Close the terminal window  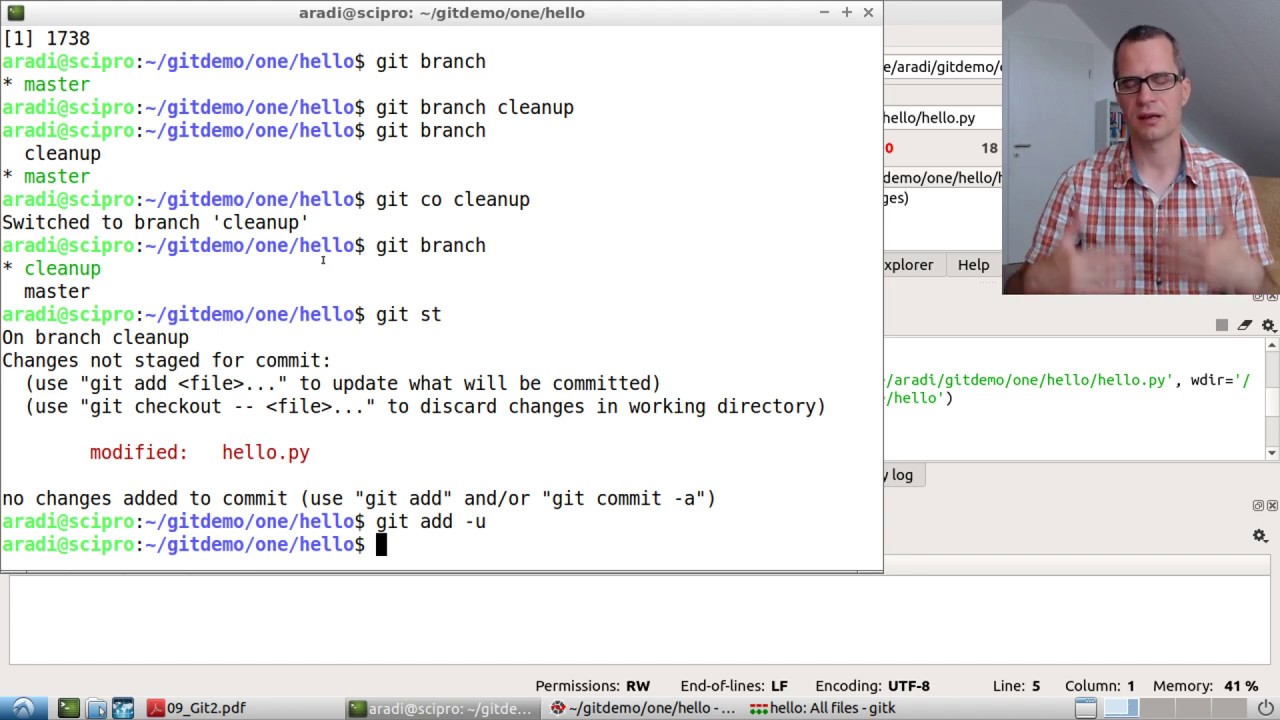pyautogui.click(x=868, y=12)
